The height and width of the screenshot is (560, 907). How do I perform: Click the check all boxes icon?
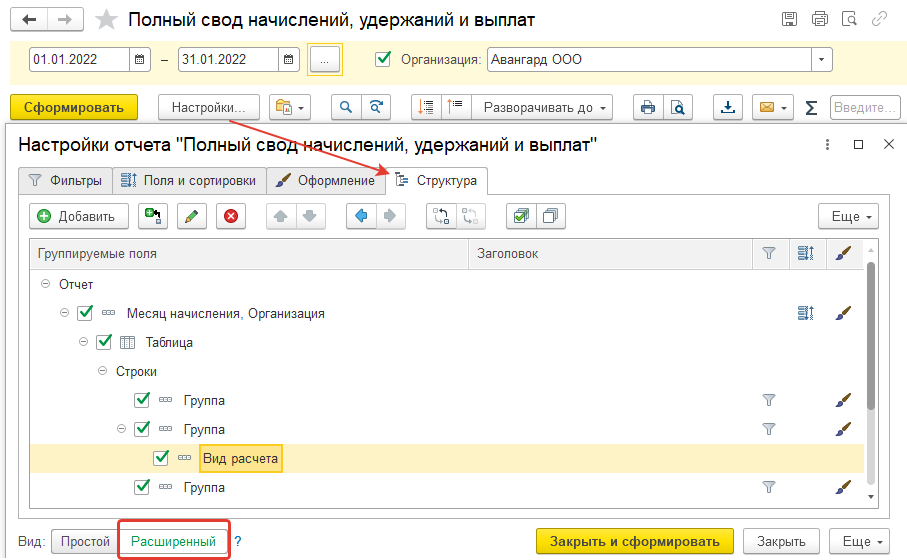tap(520, 216)
